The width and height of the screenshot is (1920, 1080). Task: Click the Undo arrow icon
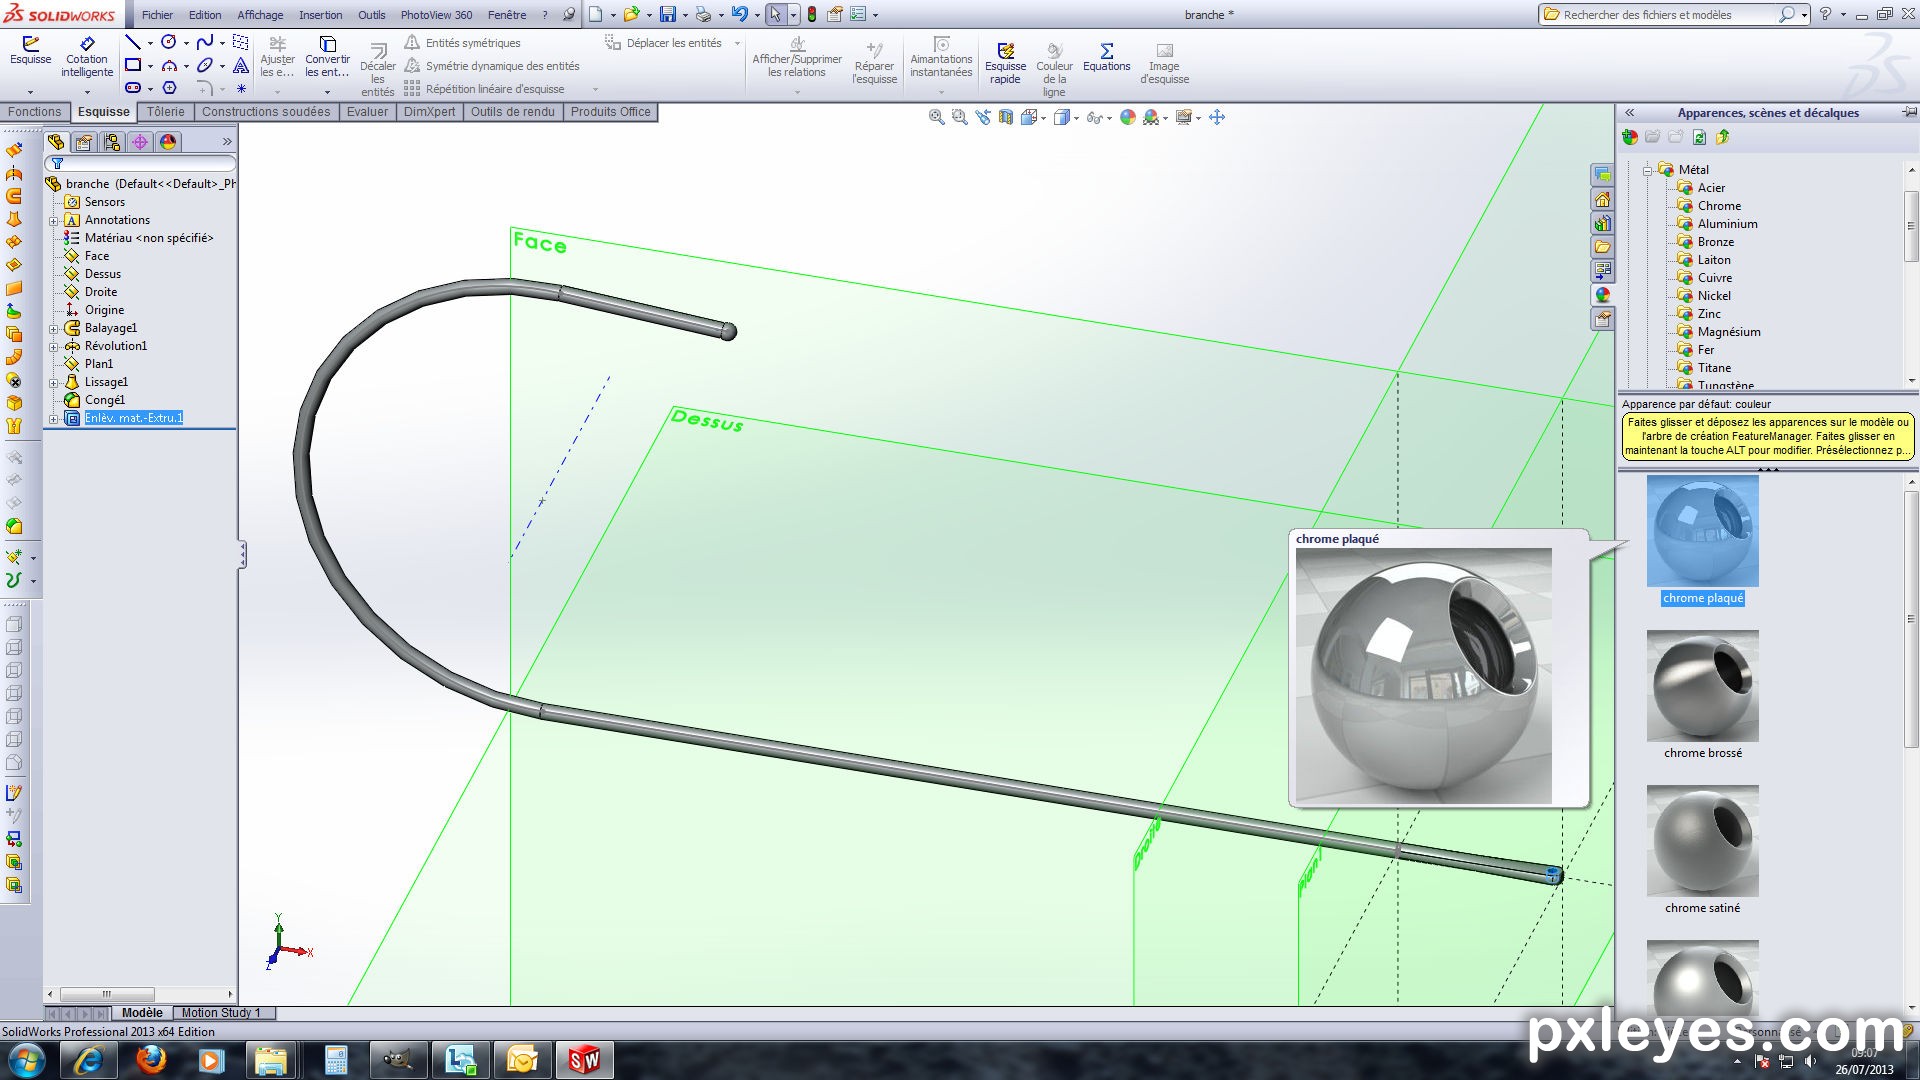pos(739,14)
